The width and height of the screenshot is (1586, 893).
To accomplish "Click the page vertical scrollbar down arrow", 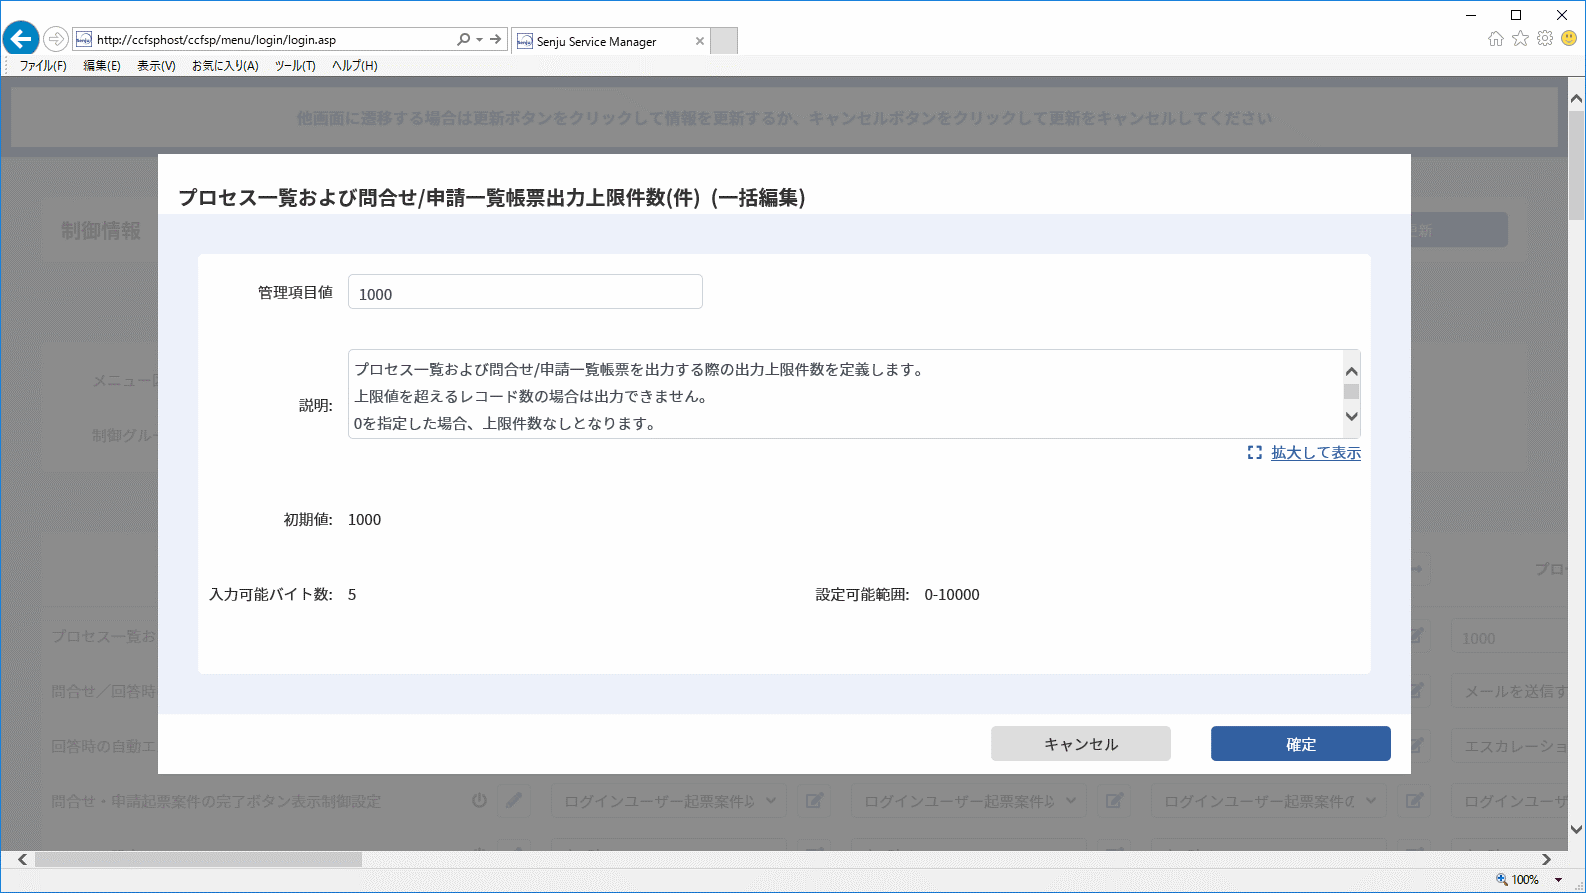I will click(x=1577, y=829).
